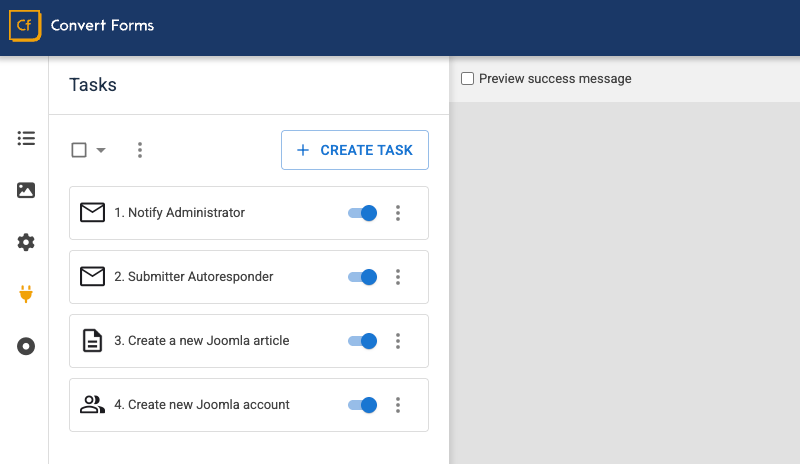This screenshot has height=464, width=800.
Task: Click the Joomla article document icon
Action: 92,341
